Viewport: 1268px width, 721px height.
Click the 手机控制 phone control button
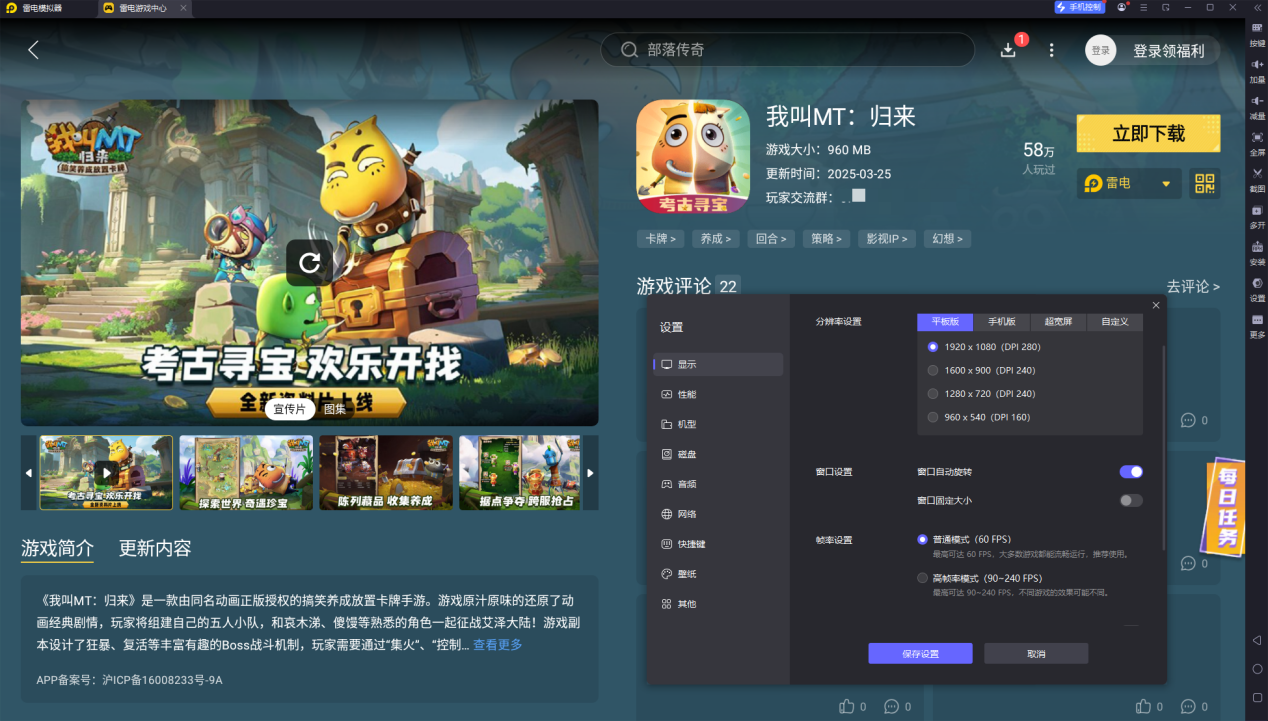coord(1079,7)
